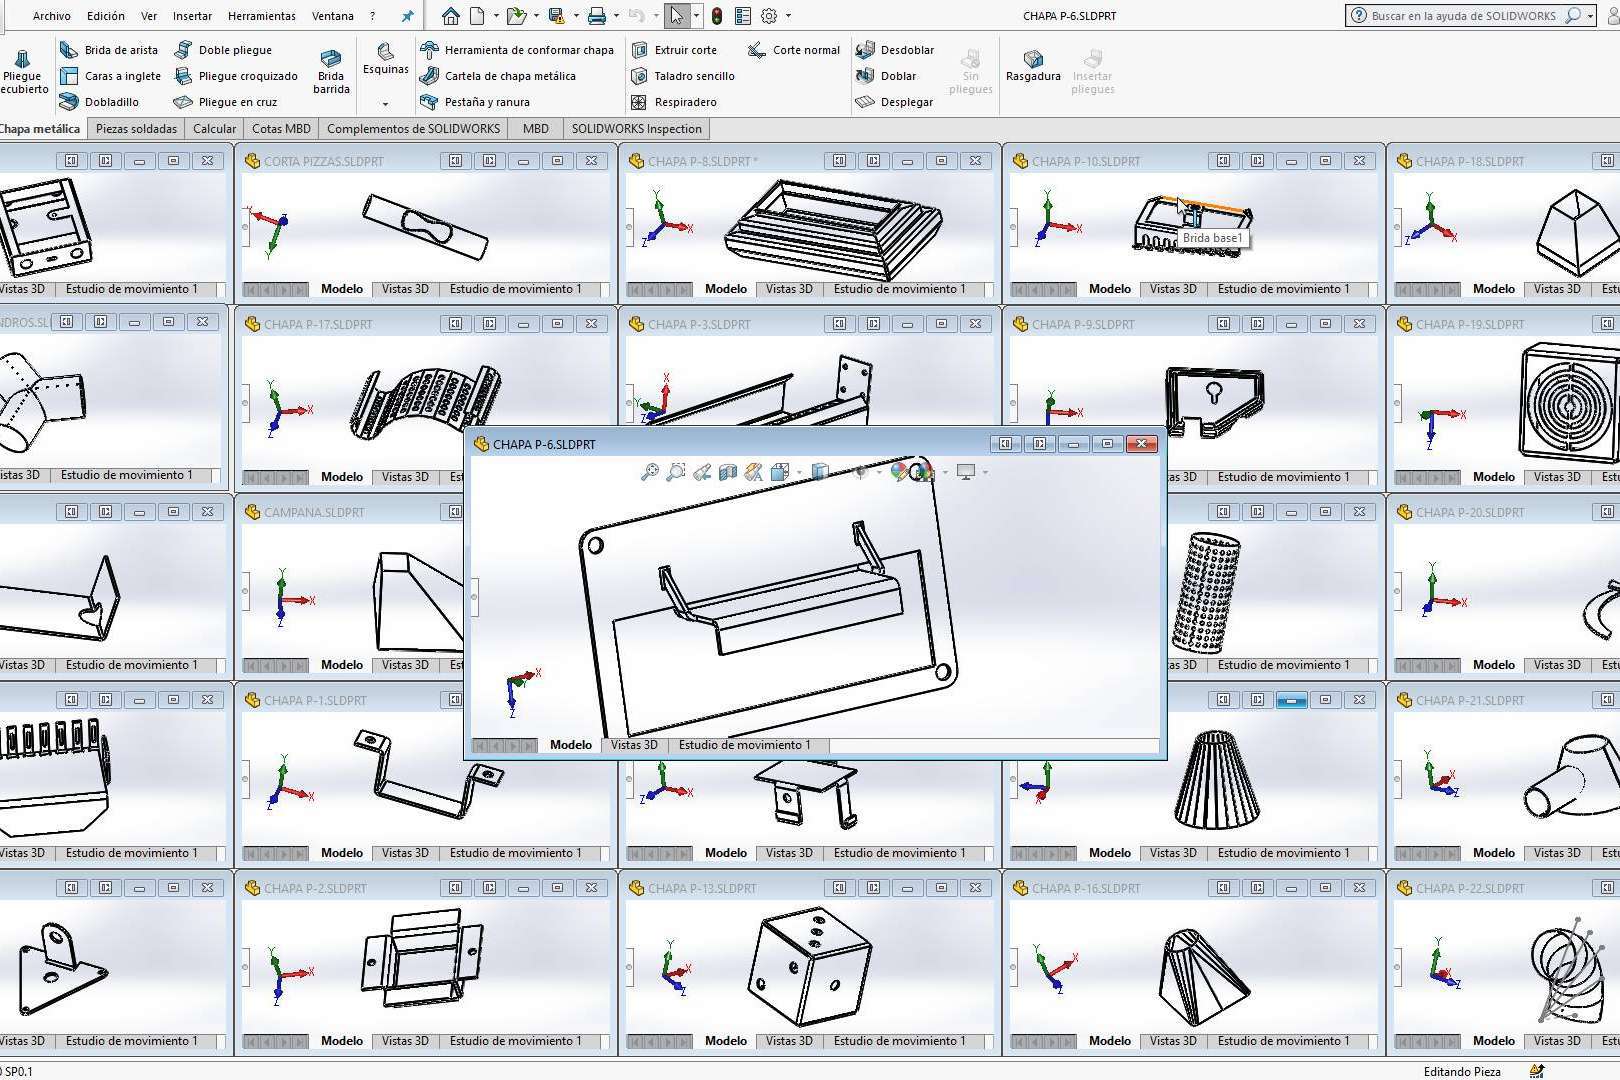Choose the Pliegue croquizado tool

click(236, 76)
